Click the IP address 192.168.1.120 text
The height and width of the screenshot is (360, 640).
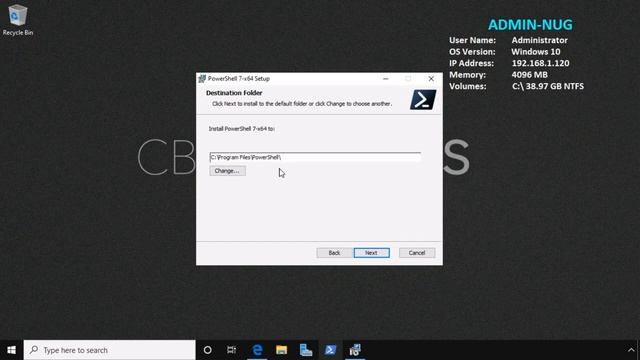[x=540, y=63]
